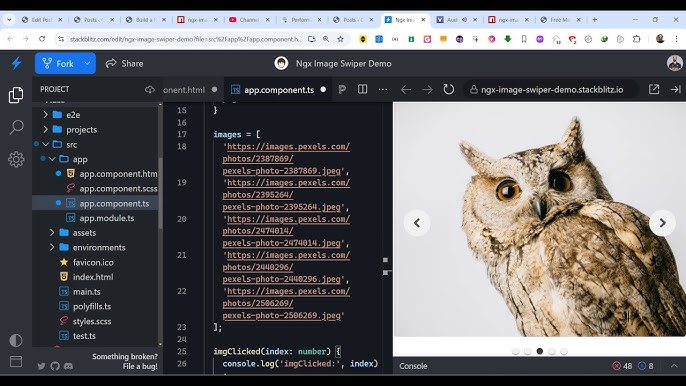Open the GitHub icon link
The image size is (686, 386).
pyautogui.click(x=55, y=366)
